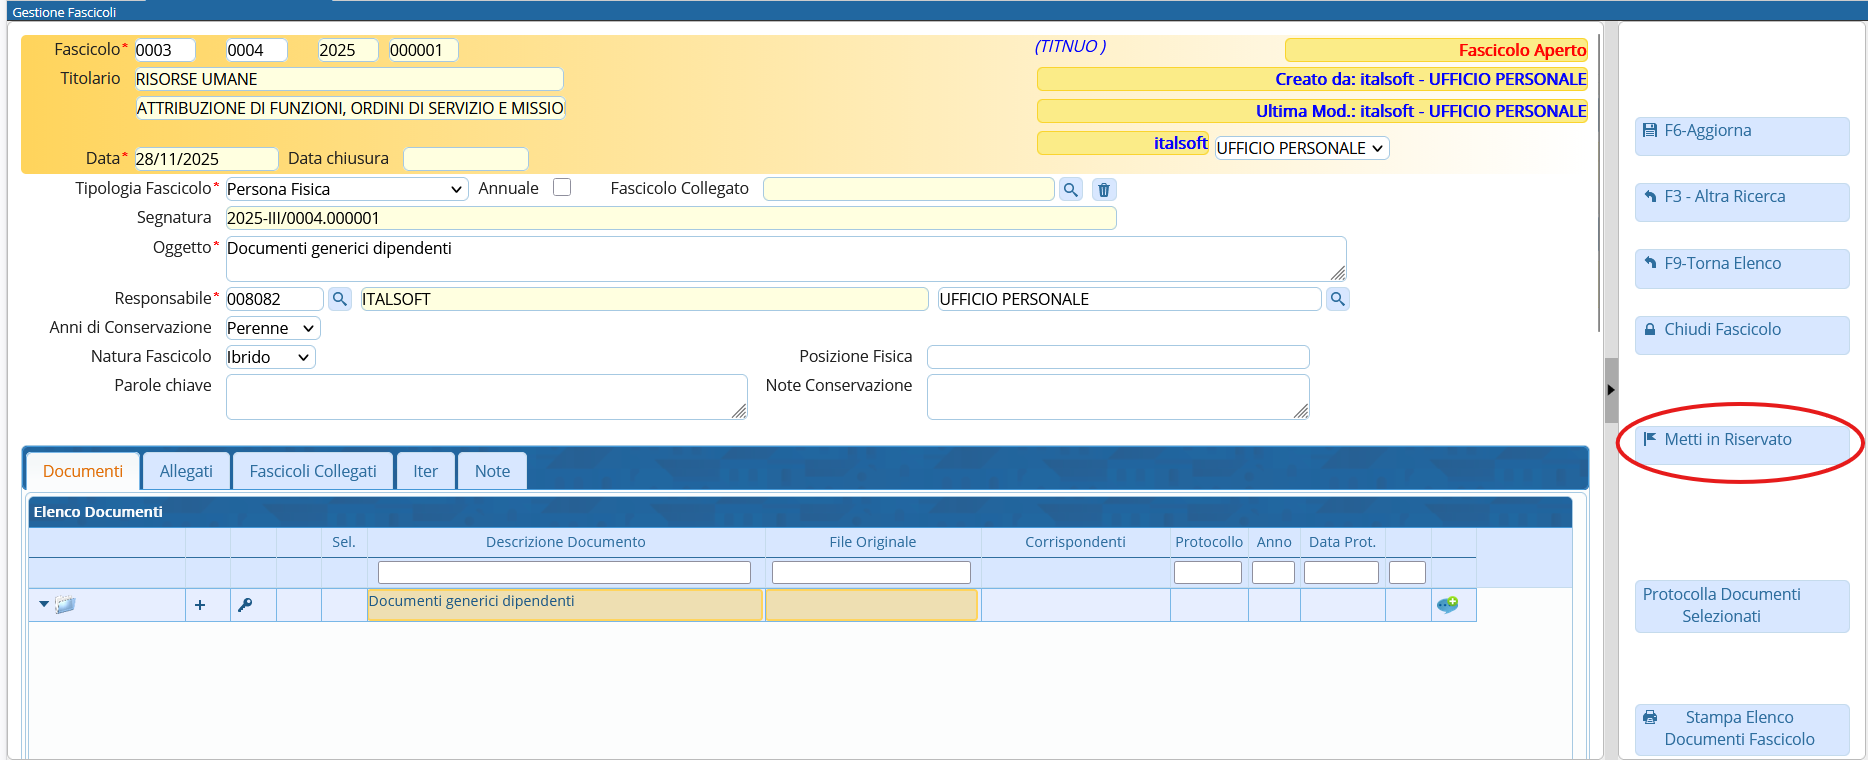1868x760 pixels.
Task: Switch to the Allegati tab
Action: coord(186,471)
